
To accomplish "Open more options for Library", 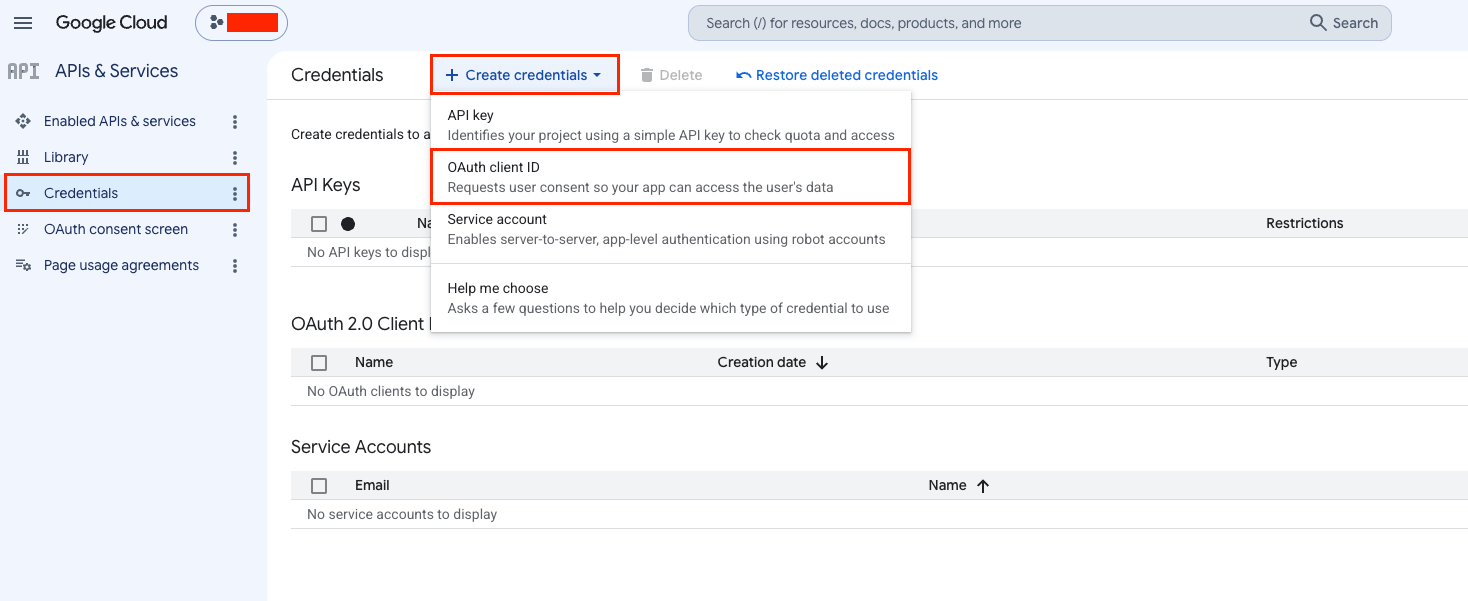I will point(235,157).
